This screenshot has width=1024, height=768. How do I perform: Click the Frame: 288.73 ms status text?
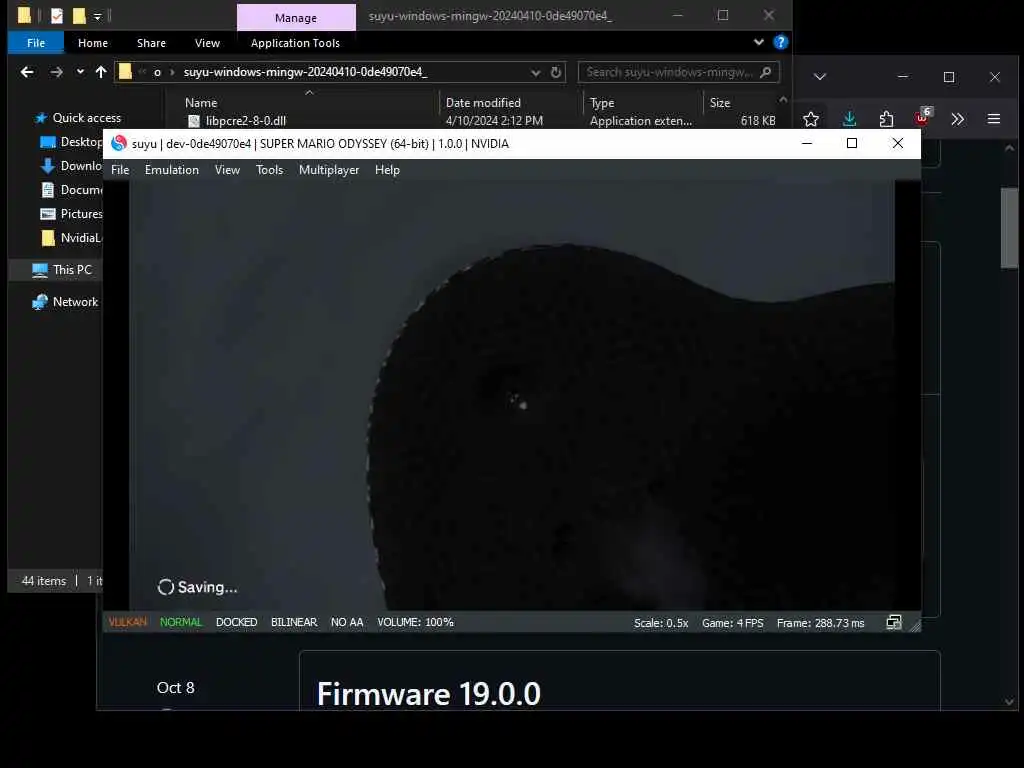click(x=820, y=623)
